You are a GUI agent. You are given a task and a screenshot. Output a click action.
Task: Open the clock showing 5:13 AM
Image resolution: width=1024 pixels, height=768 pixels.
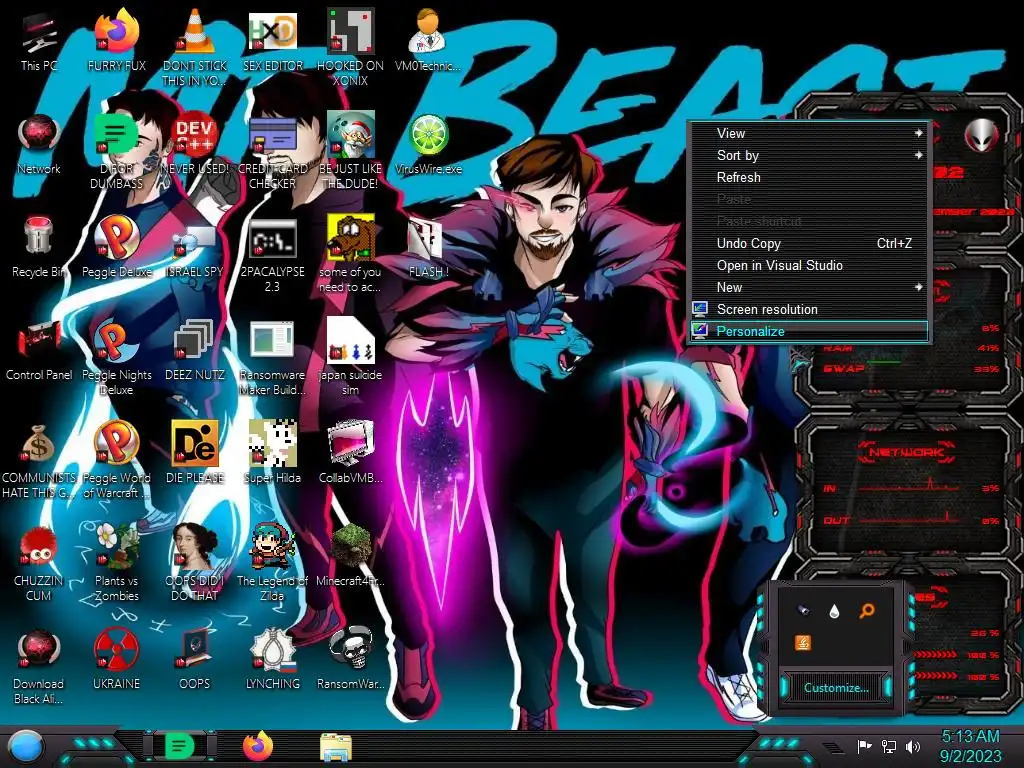pyautogui.click(x=970, y=746)
